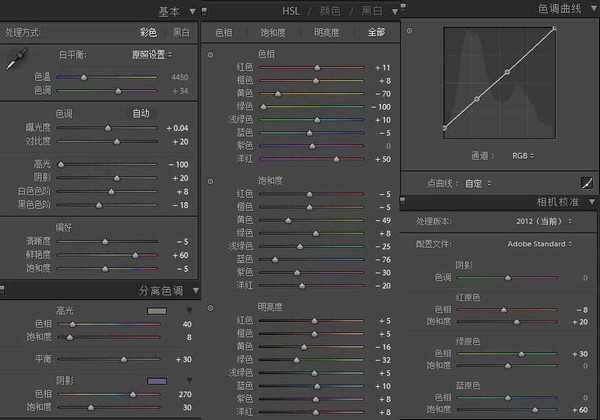Toggle the Basic panel on/off switch
The width and height of the screenshot is (600, 420).
tap(203, 9)
